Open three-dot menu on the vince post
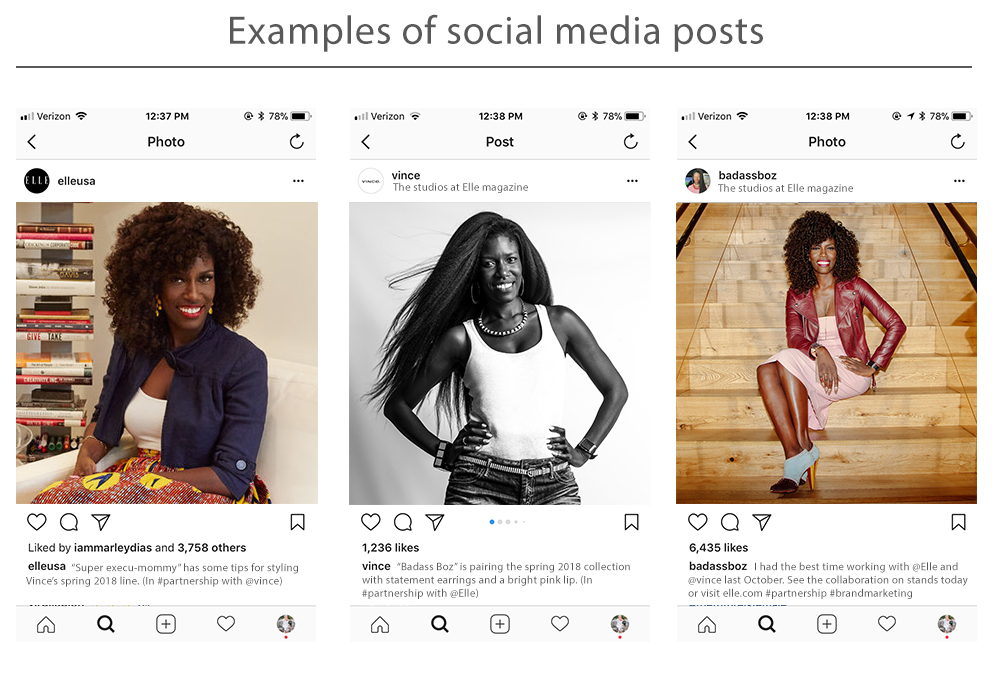The width and height of the screenshot is (1000, 700). (632, 181)
